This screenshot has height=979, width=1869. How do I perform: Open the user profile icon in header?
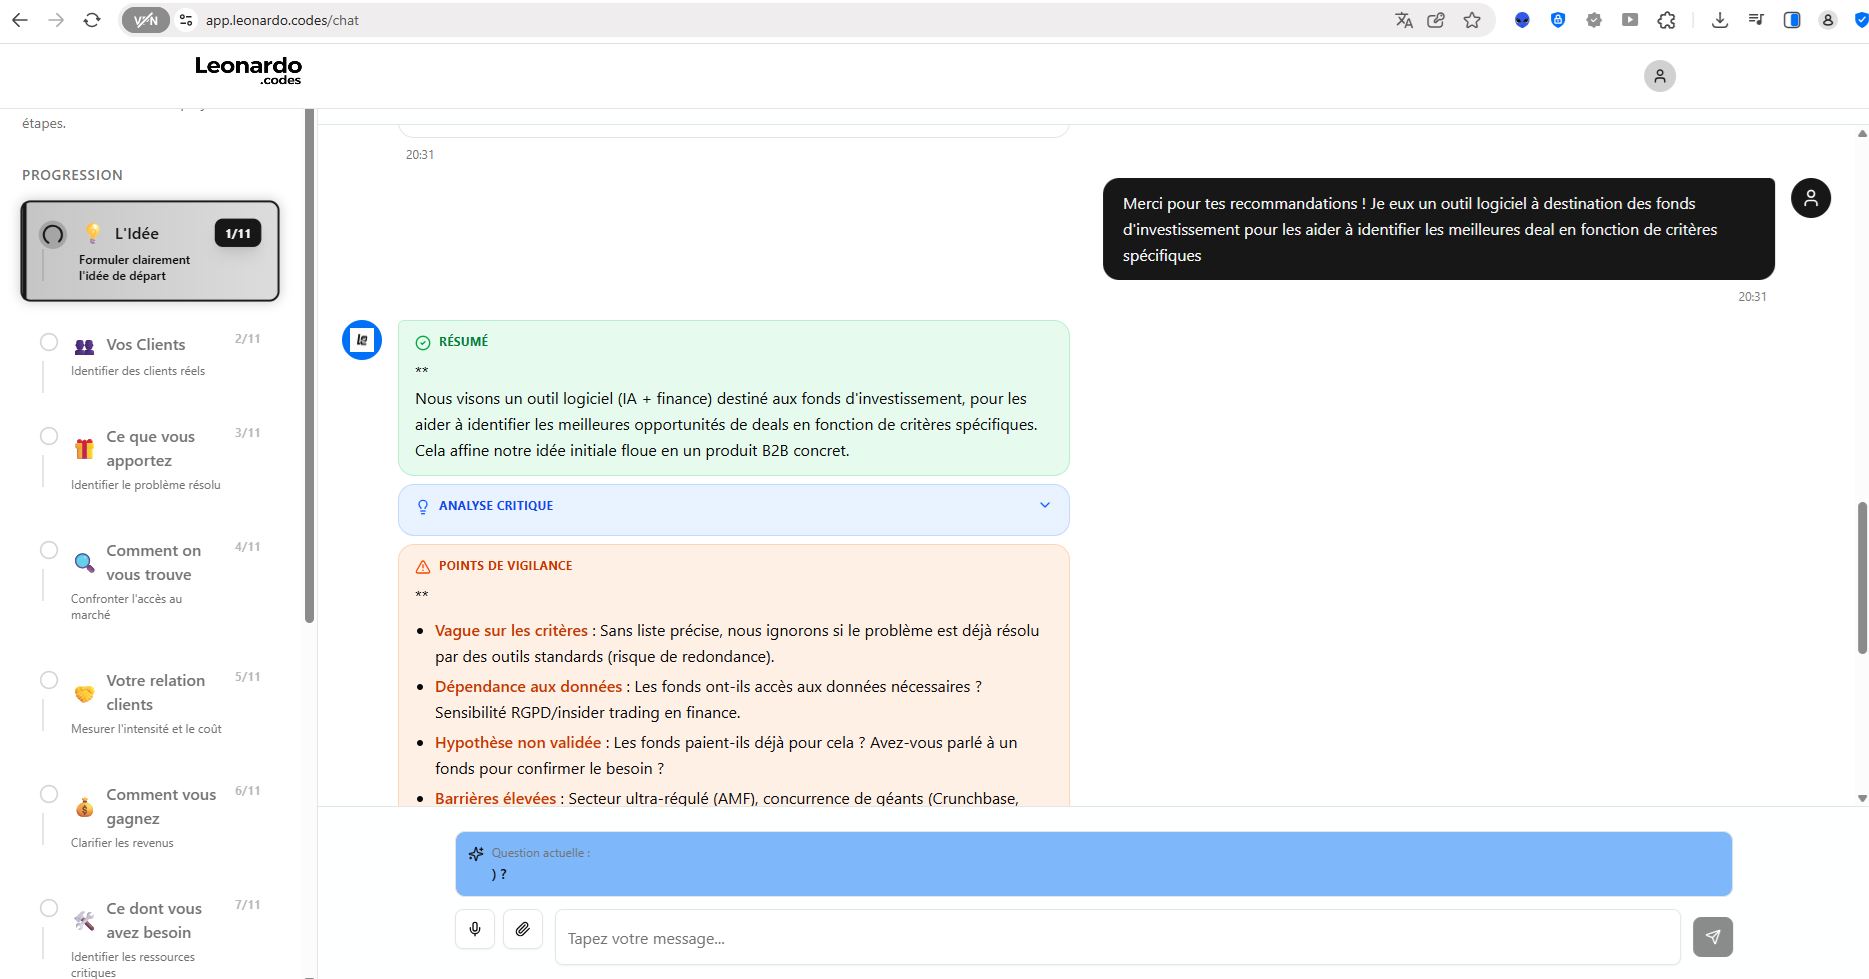point(1659,76)
